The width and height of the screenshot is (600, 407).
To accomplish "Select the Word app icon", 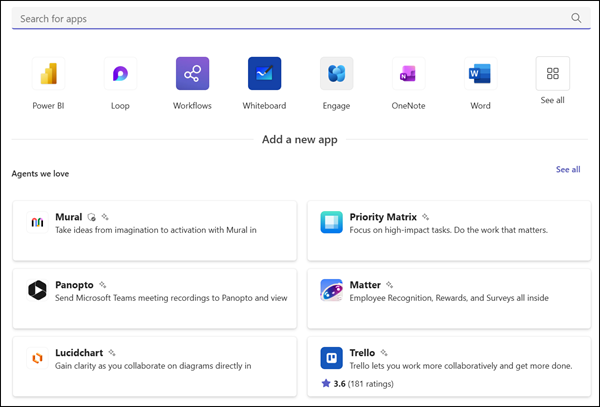I will pos(481,73).
